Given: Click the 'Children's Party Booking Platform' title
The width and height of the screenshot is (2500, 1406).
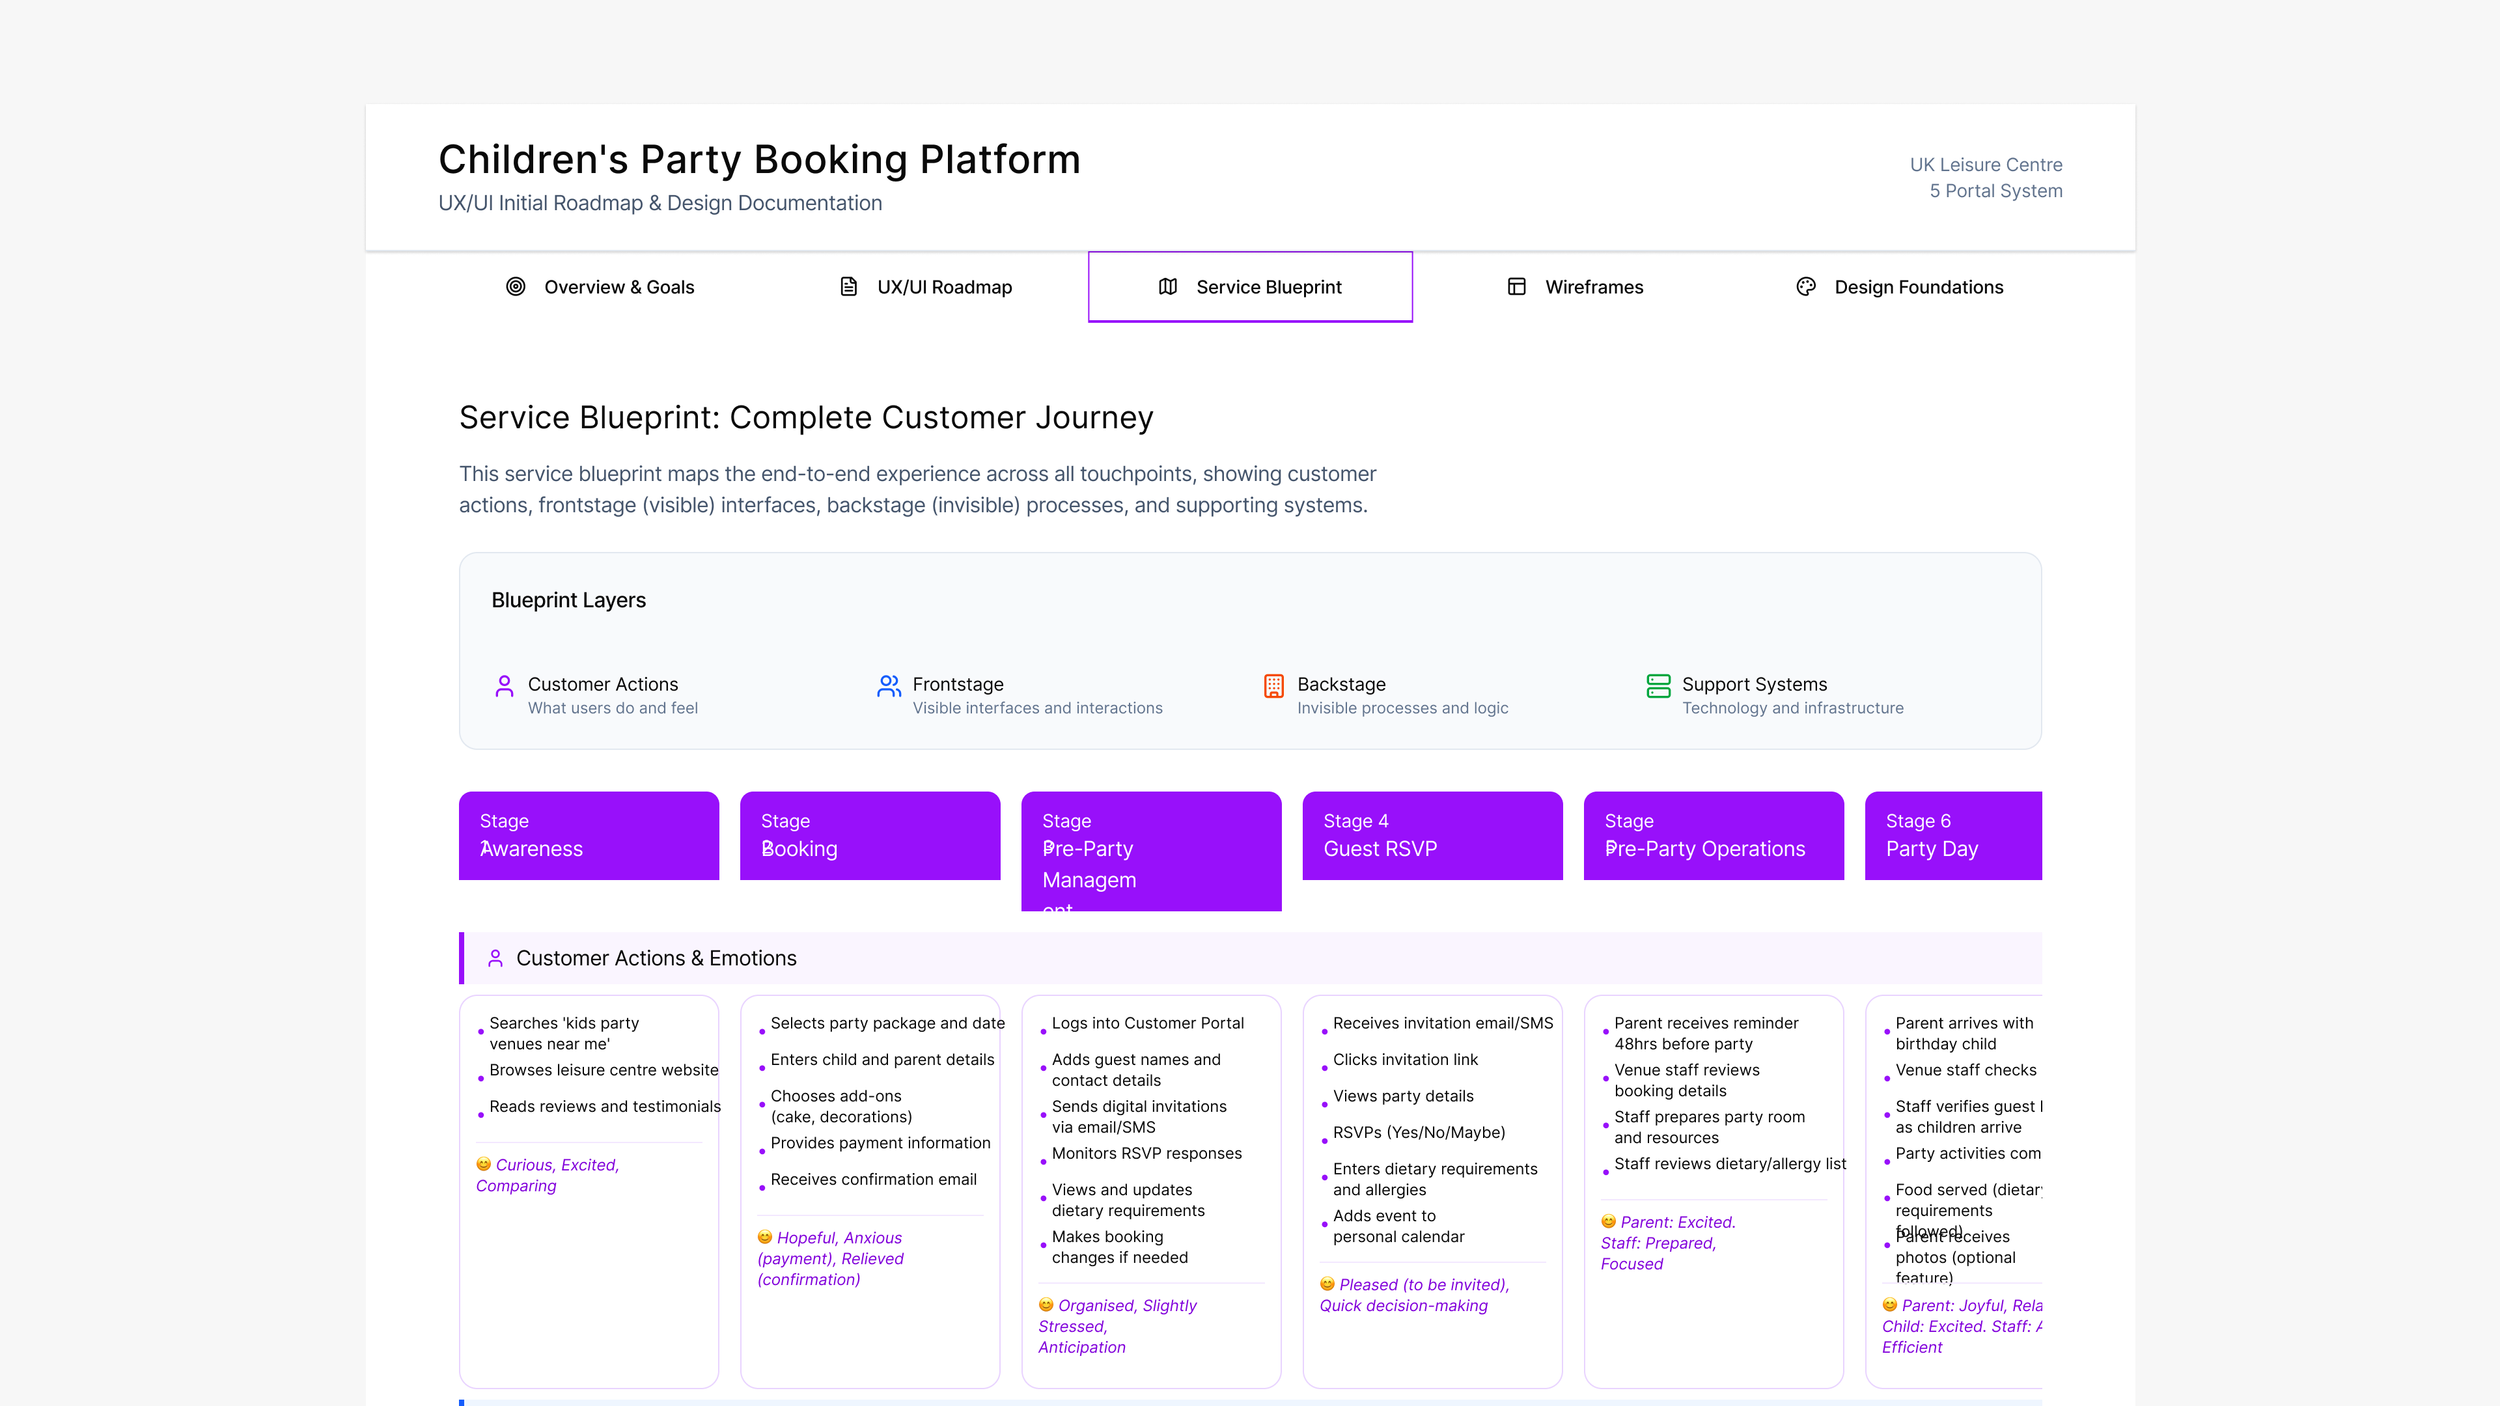Looking at the screenshot, I should [759, 160].
